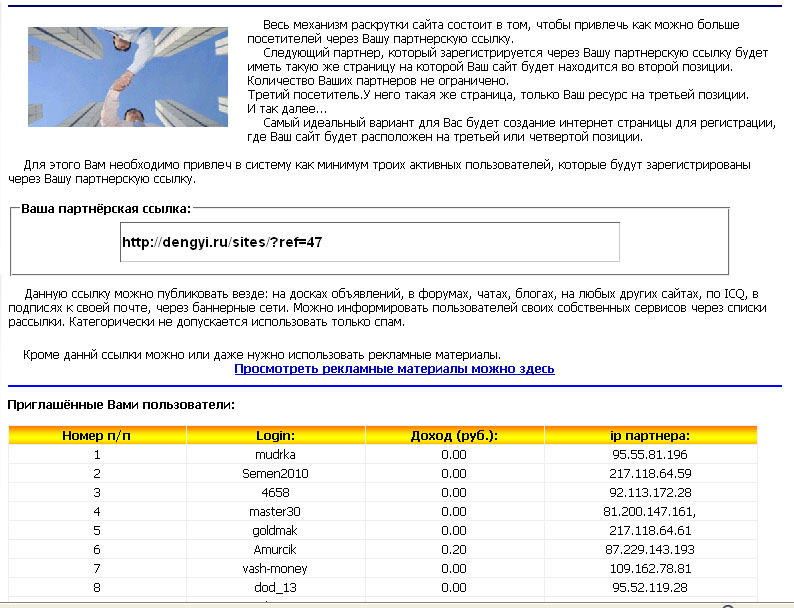Select login 'vash-money' in the table
The image size is (794, 608).
(275, 569)
